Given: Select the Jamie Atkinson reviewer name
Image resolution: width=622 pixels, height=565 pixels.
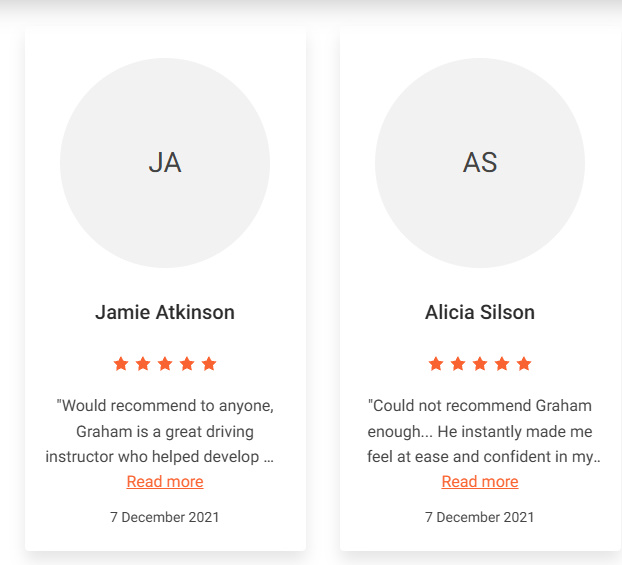Looking at the screenshot, I should [x=165, y=312].
